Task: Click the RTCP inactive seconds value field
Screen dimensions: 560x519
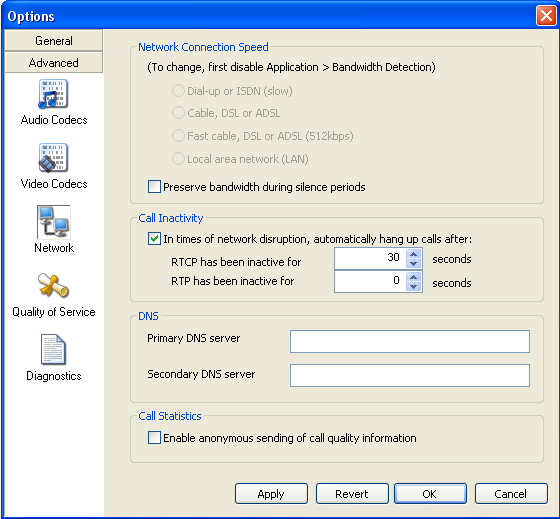Action: click(x=370, y=259)
